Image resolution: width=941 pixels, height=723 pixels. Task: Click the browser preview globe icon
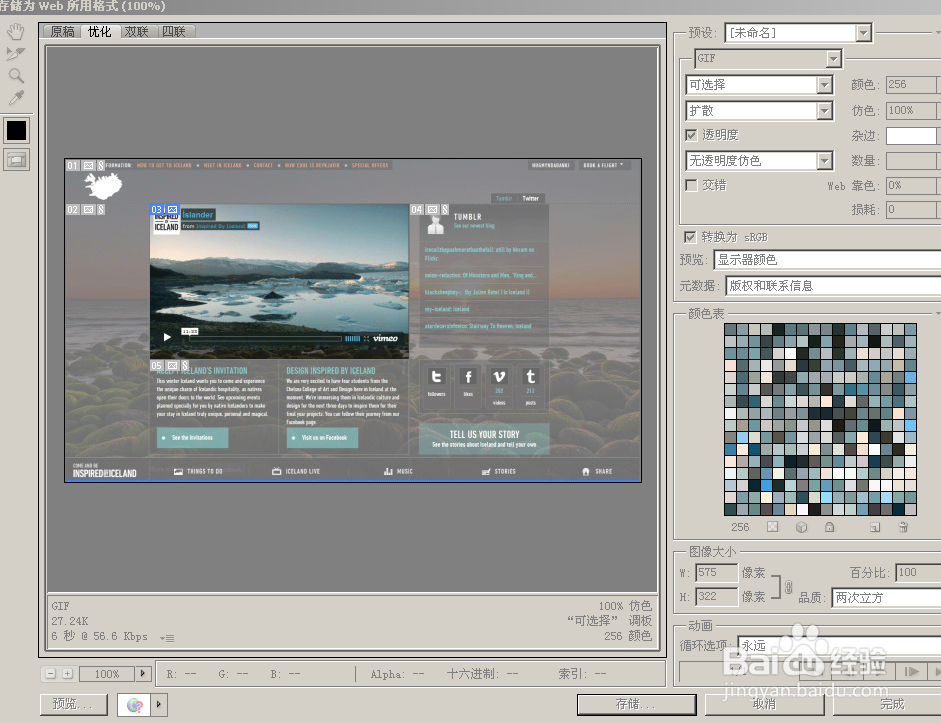coord(134,704)
